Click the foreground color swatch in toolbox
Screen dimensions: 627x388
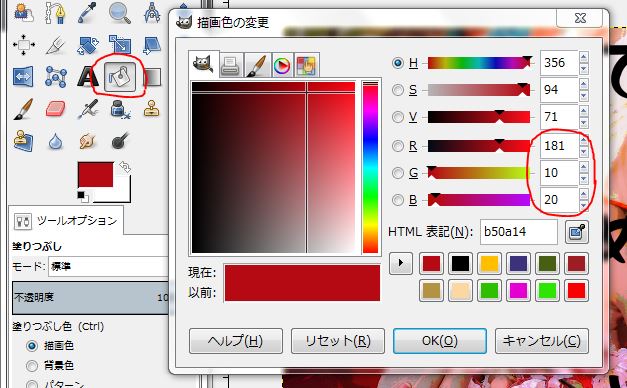click(96, 174)
